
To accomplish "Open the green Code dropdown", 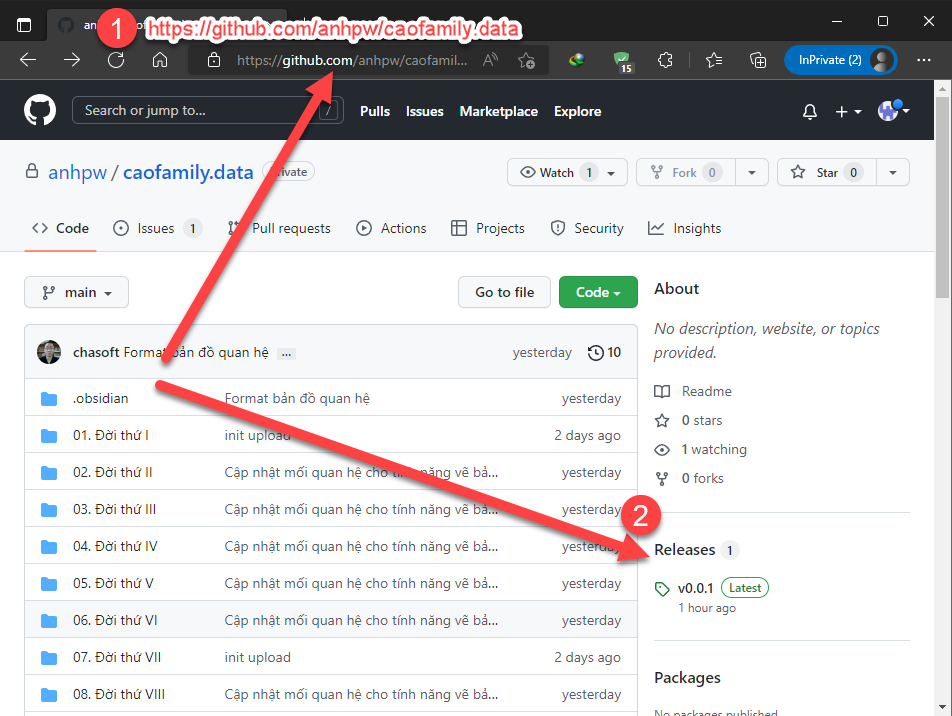I will 598,292.
